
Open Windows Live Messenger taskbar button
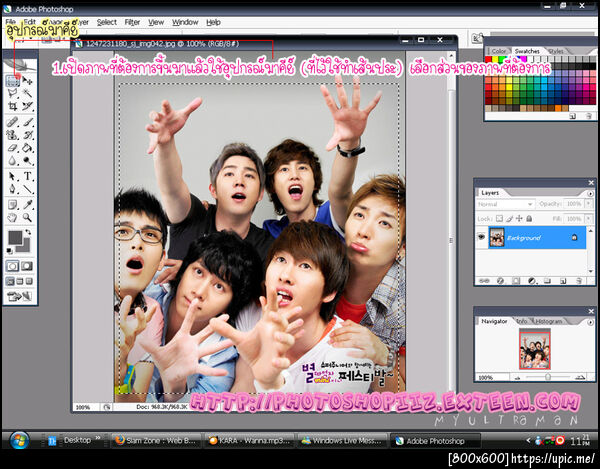342,441
